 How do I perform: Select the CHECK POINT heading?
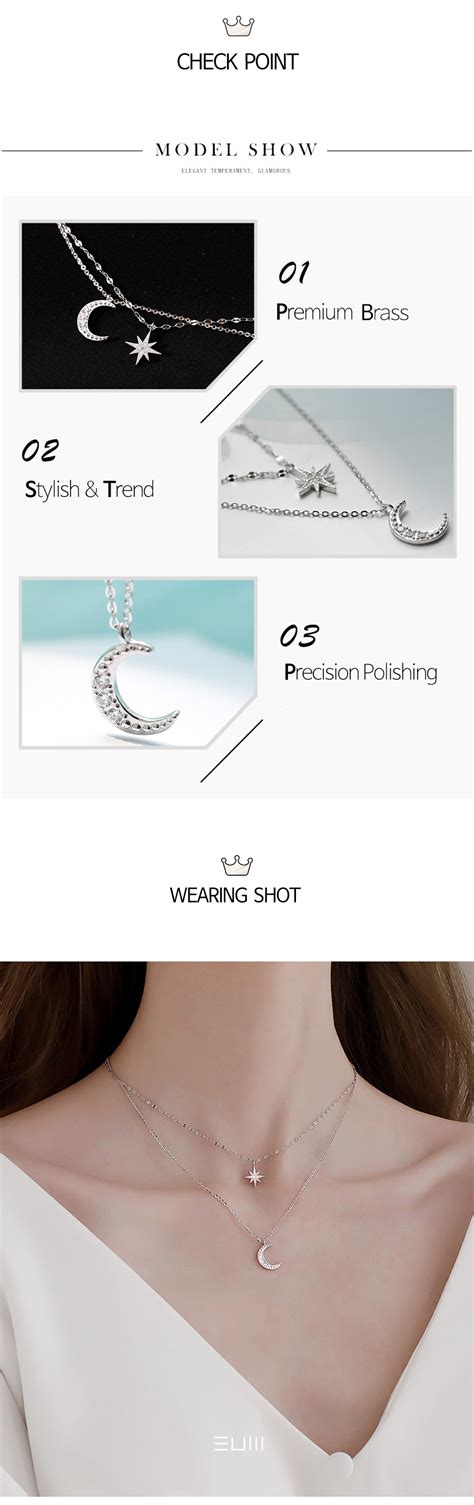[237, 62]
